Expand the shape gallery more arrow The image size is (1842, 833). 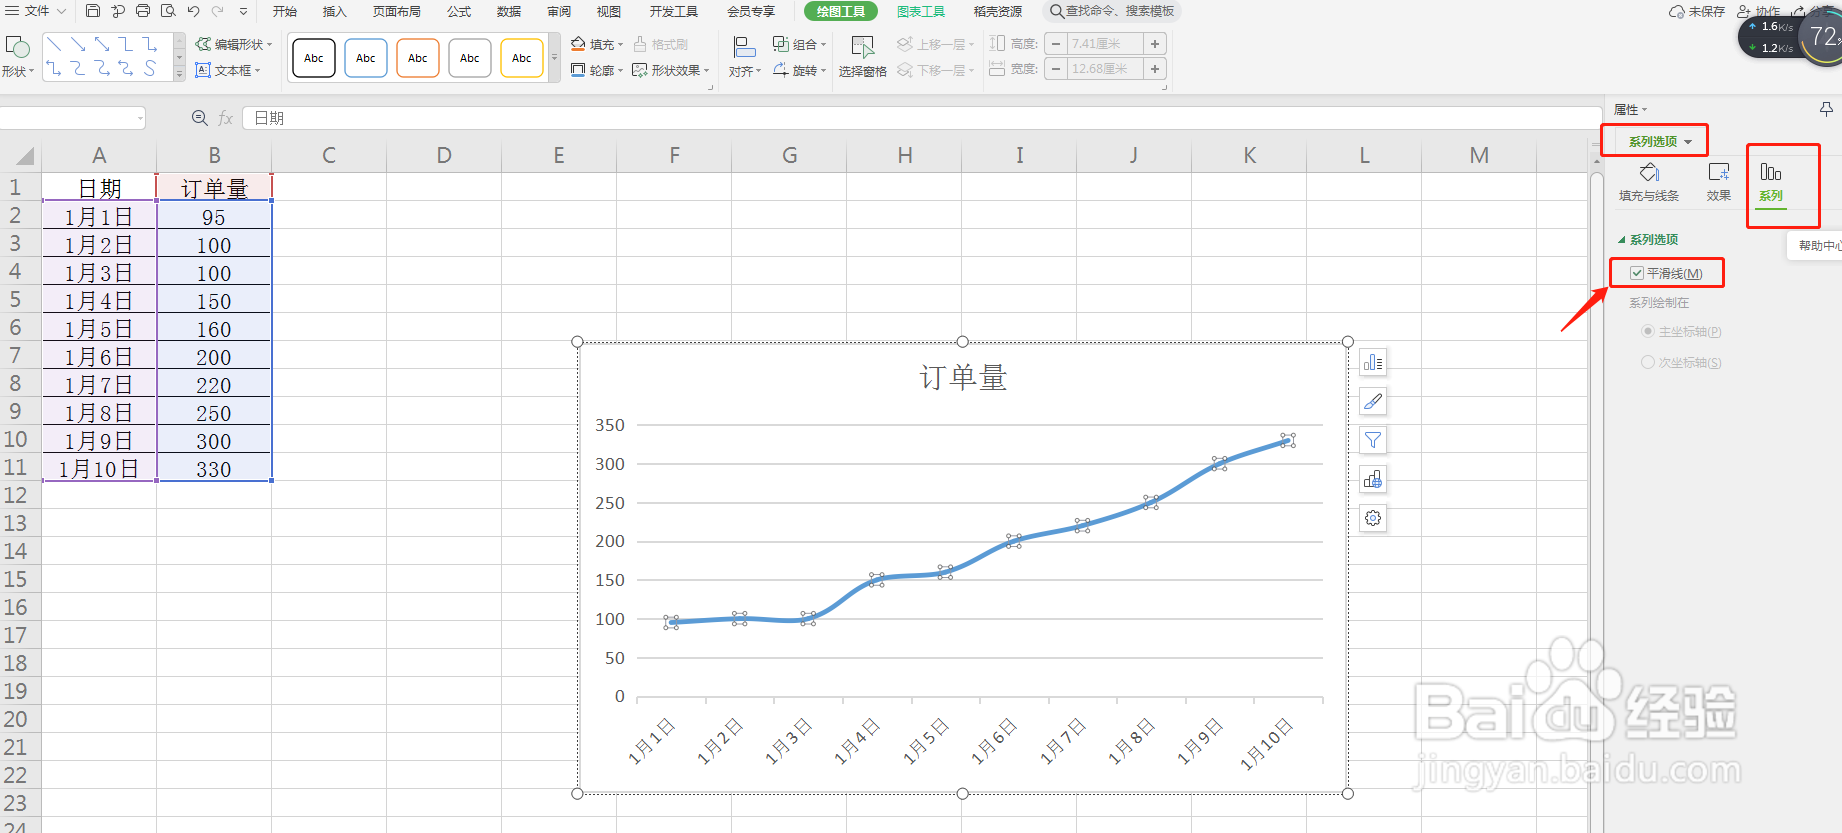(179, 74)
